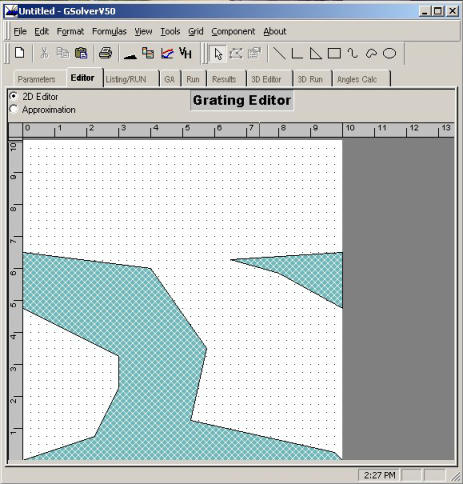Select the sine curve drawing tool
This screenshot has width=463, height=484.
(x=353, y=53)
